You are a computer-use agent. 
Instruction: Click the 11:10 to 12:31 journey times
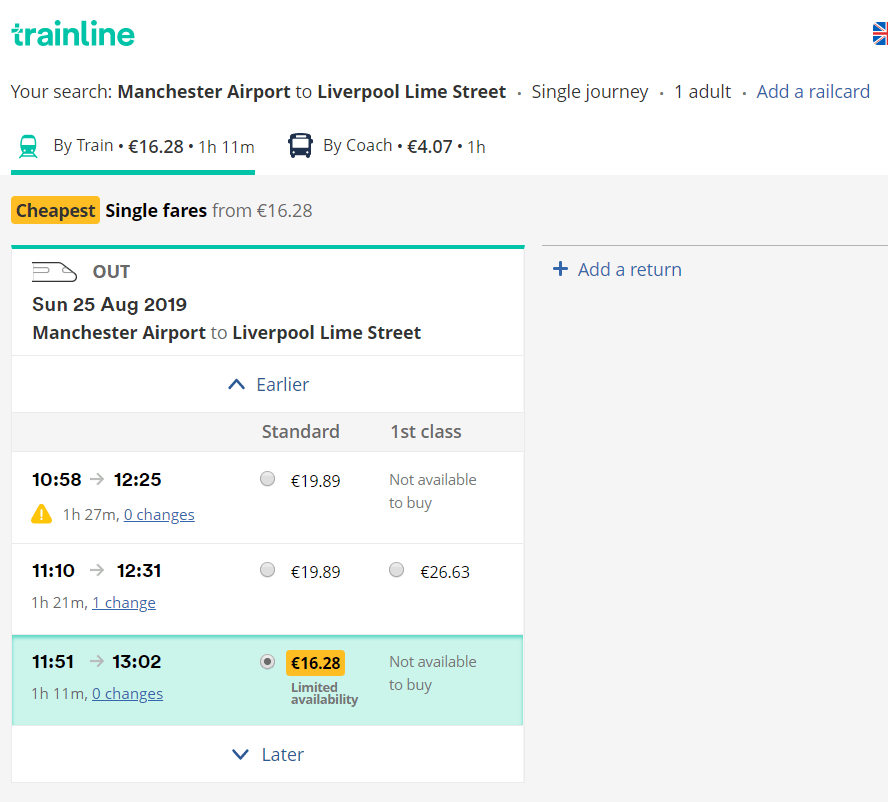[x=97, y=570]
